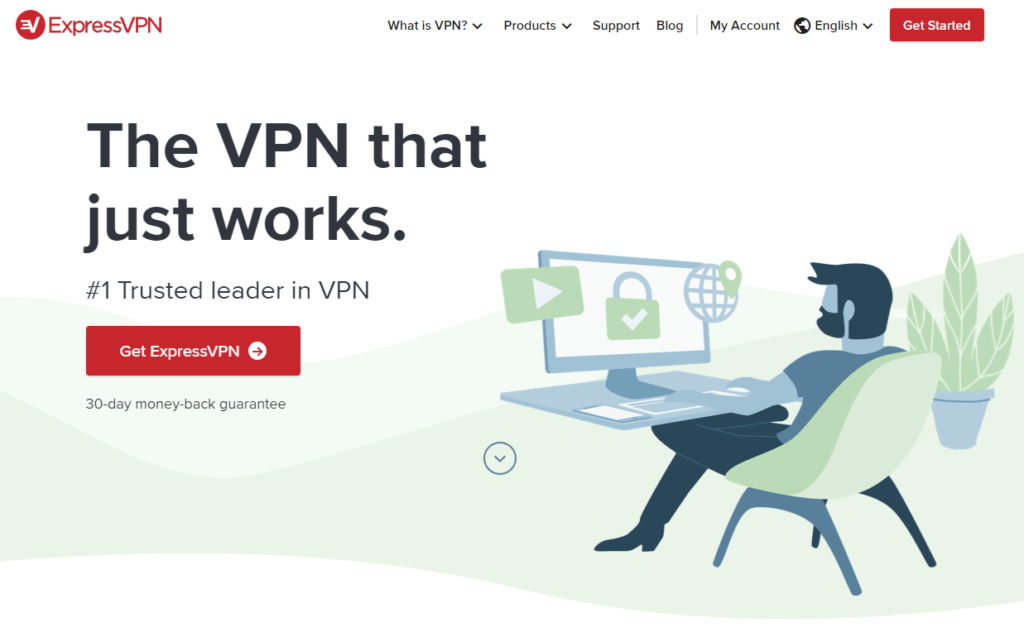
Task: Click the ExpressVPN wordmark text
Action: click(x=105, y=25)
